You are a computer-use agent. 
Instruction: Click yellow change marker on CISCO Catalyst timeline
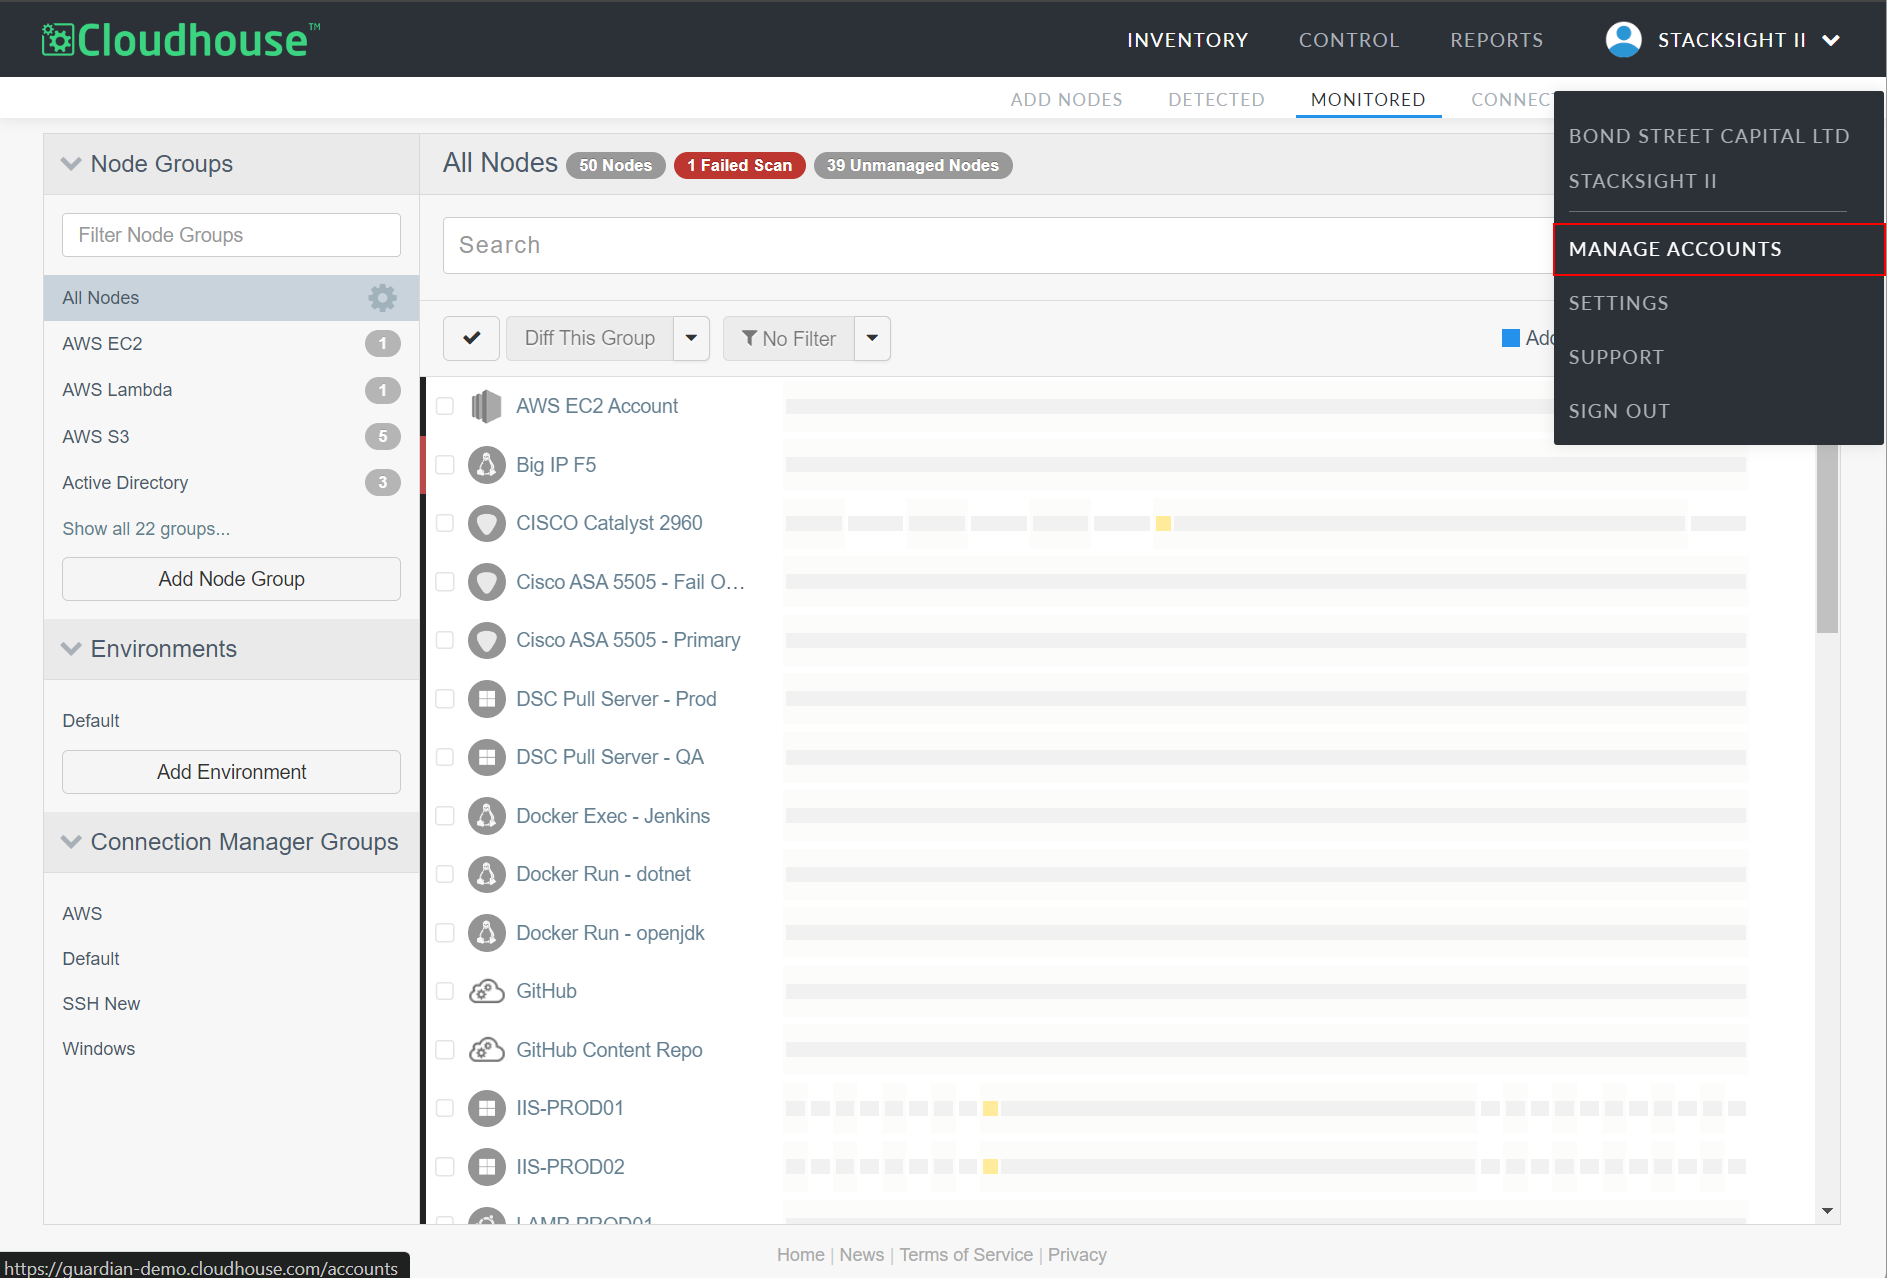[x=1163, y=523]
